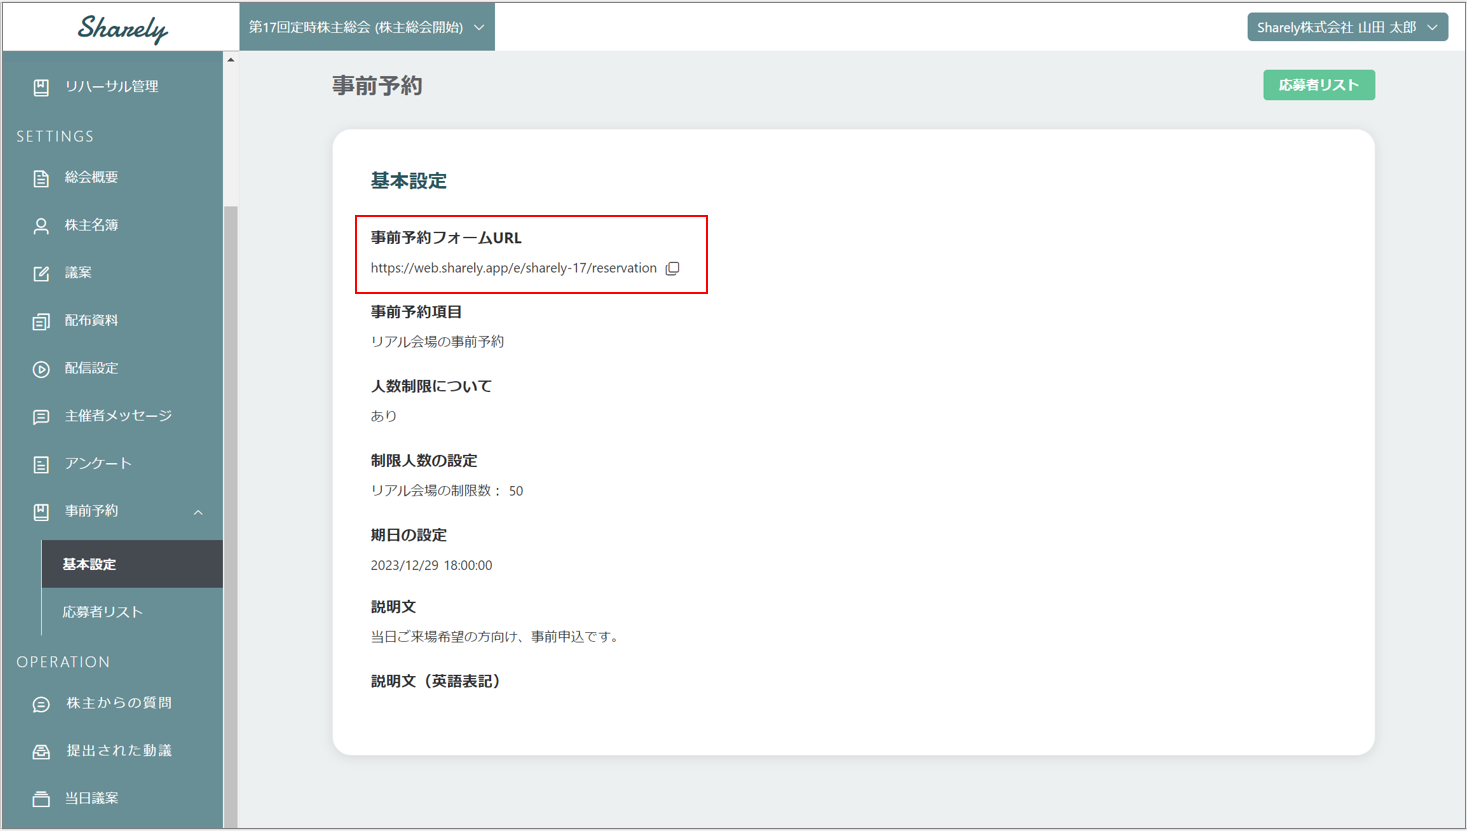The height and width of the screenshot is (831, 1467).
Task: Click the 配信設定 play circle icon
Action: coord(41,369)
